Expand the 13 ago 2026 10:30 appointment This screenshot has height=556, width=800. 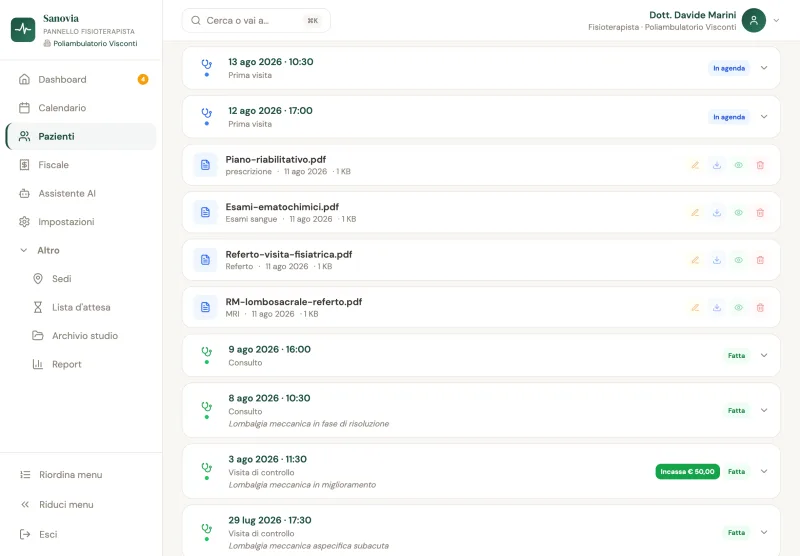764,68
